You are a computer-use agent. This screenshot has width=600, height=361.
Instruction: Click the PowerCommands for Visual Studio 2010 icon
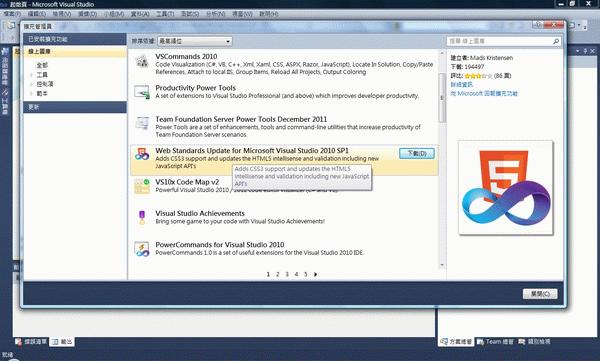142,249
